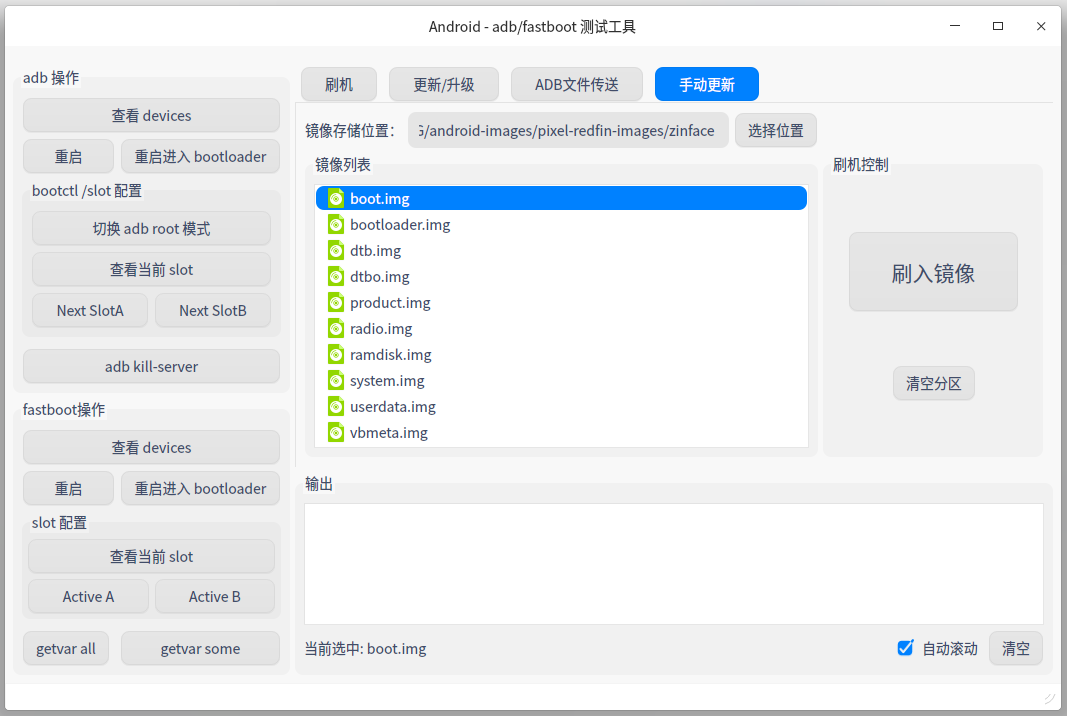Click the system.img file icon
1067x716 pixels.
335,381
